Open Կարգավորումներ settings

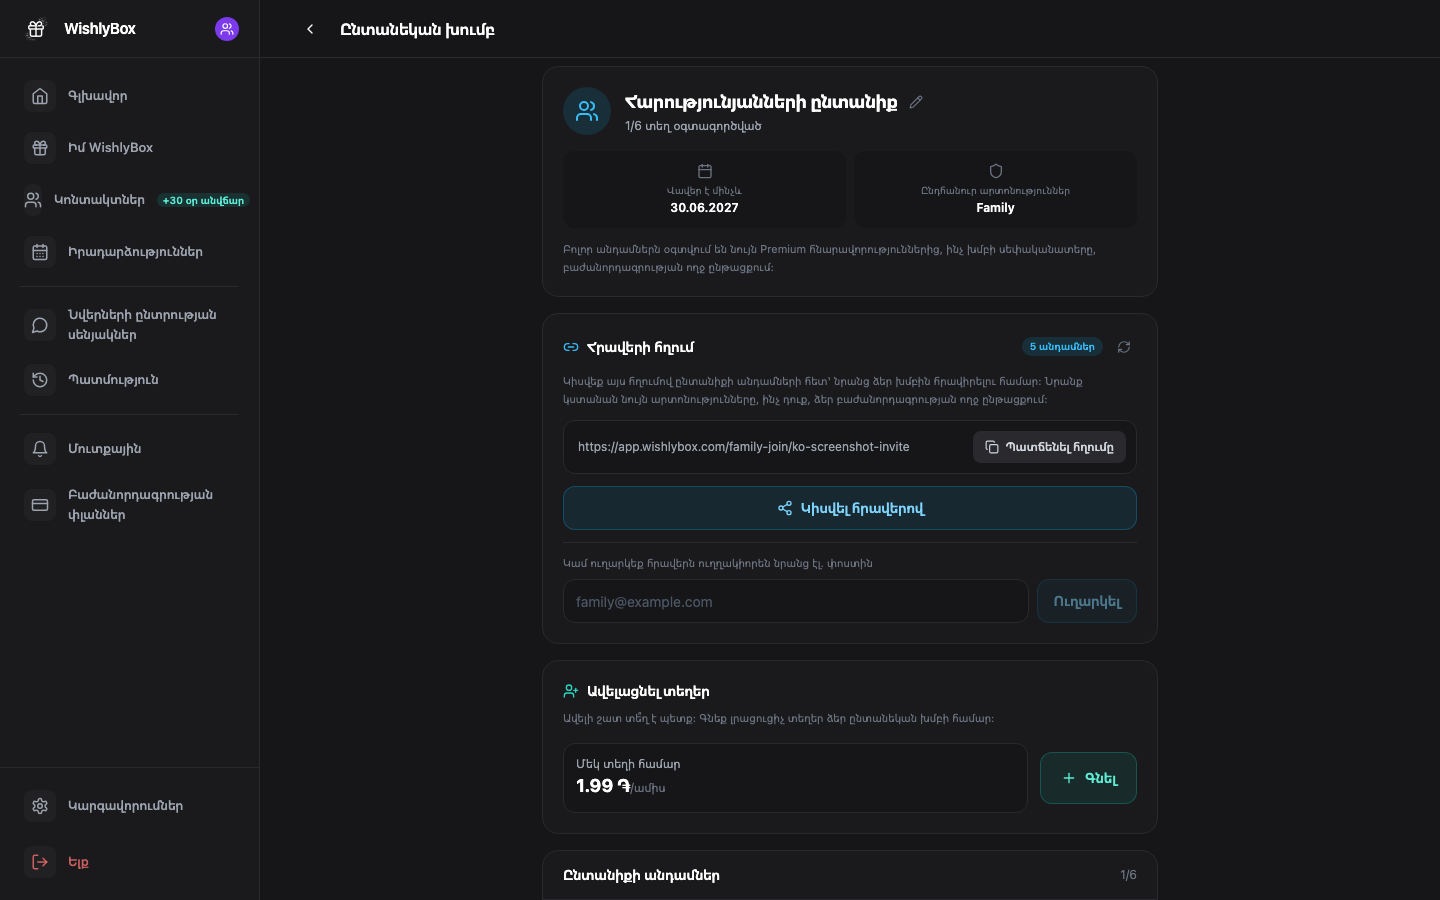(x=130, y=806)
